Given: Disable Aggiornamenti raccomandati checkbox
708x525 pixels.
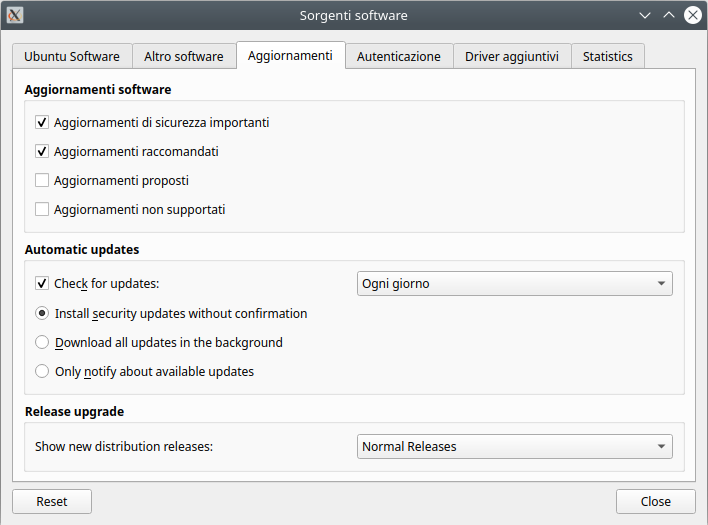Looking at the screenshot, I should pos(42,152).
